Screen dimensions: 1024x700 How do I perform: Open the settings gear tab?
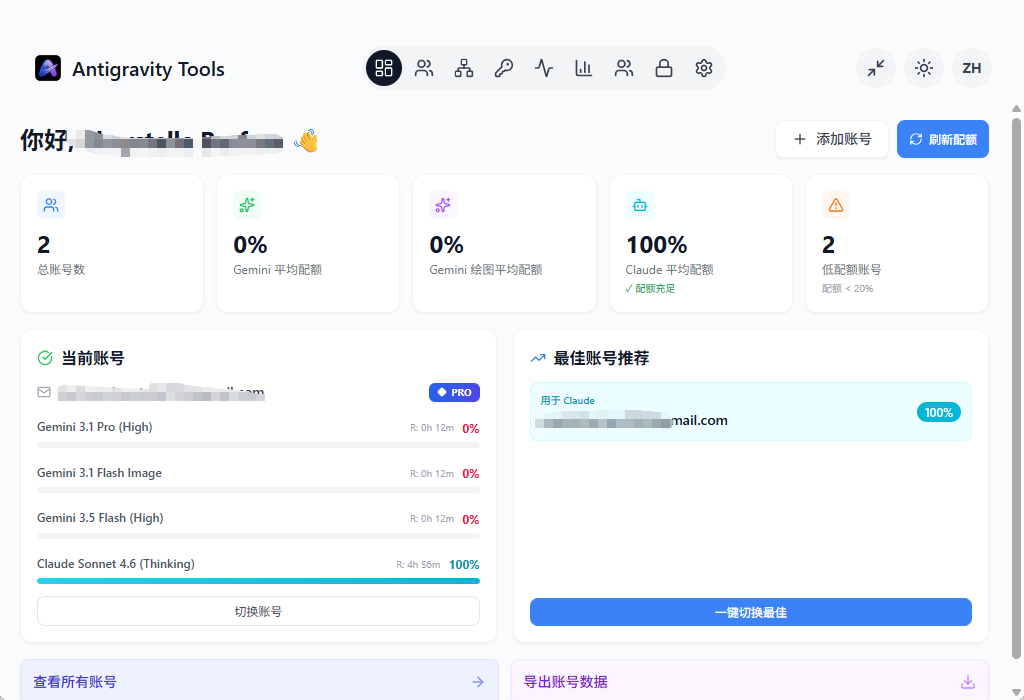point(703,68)
